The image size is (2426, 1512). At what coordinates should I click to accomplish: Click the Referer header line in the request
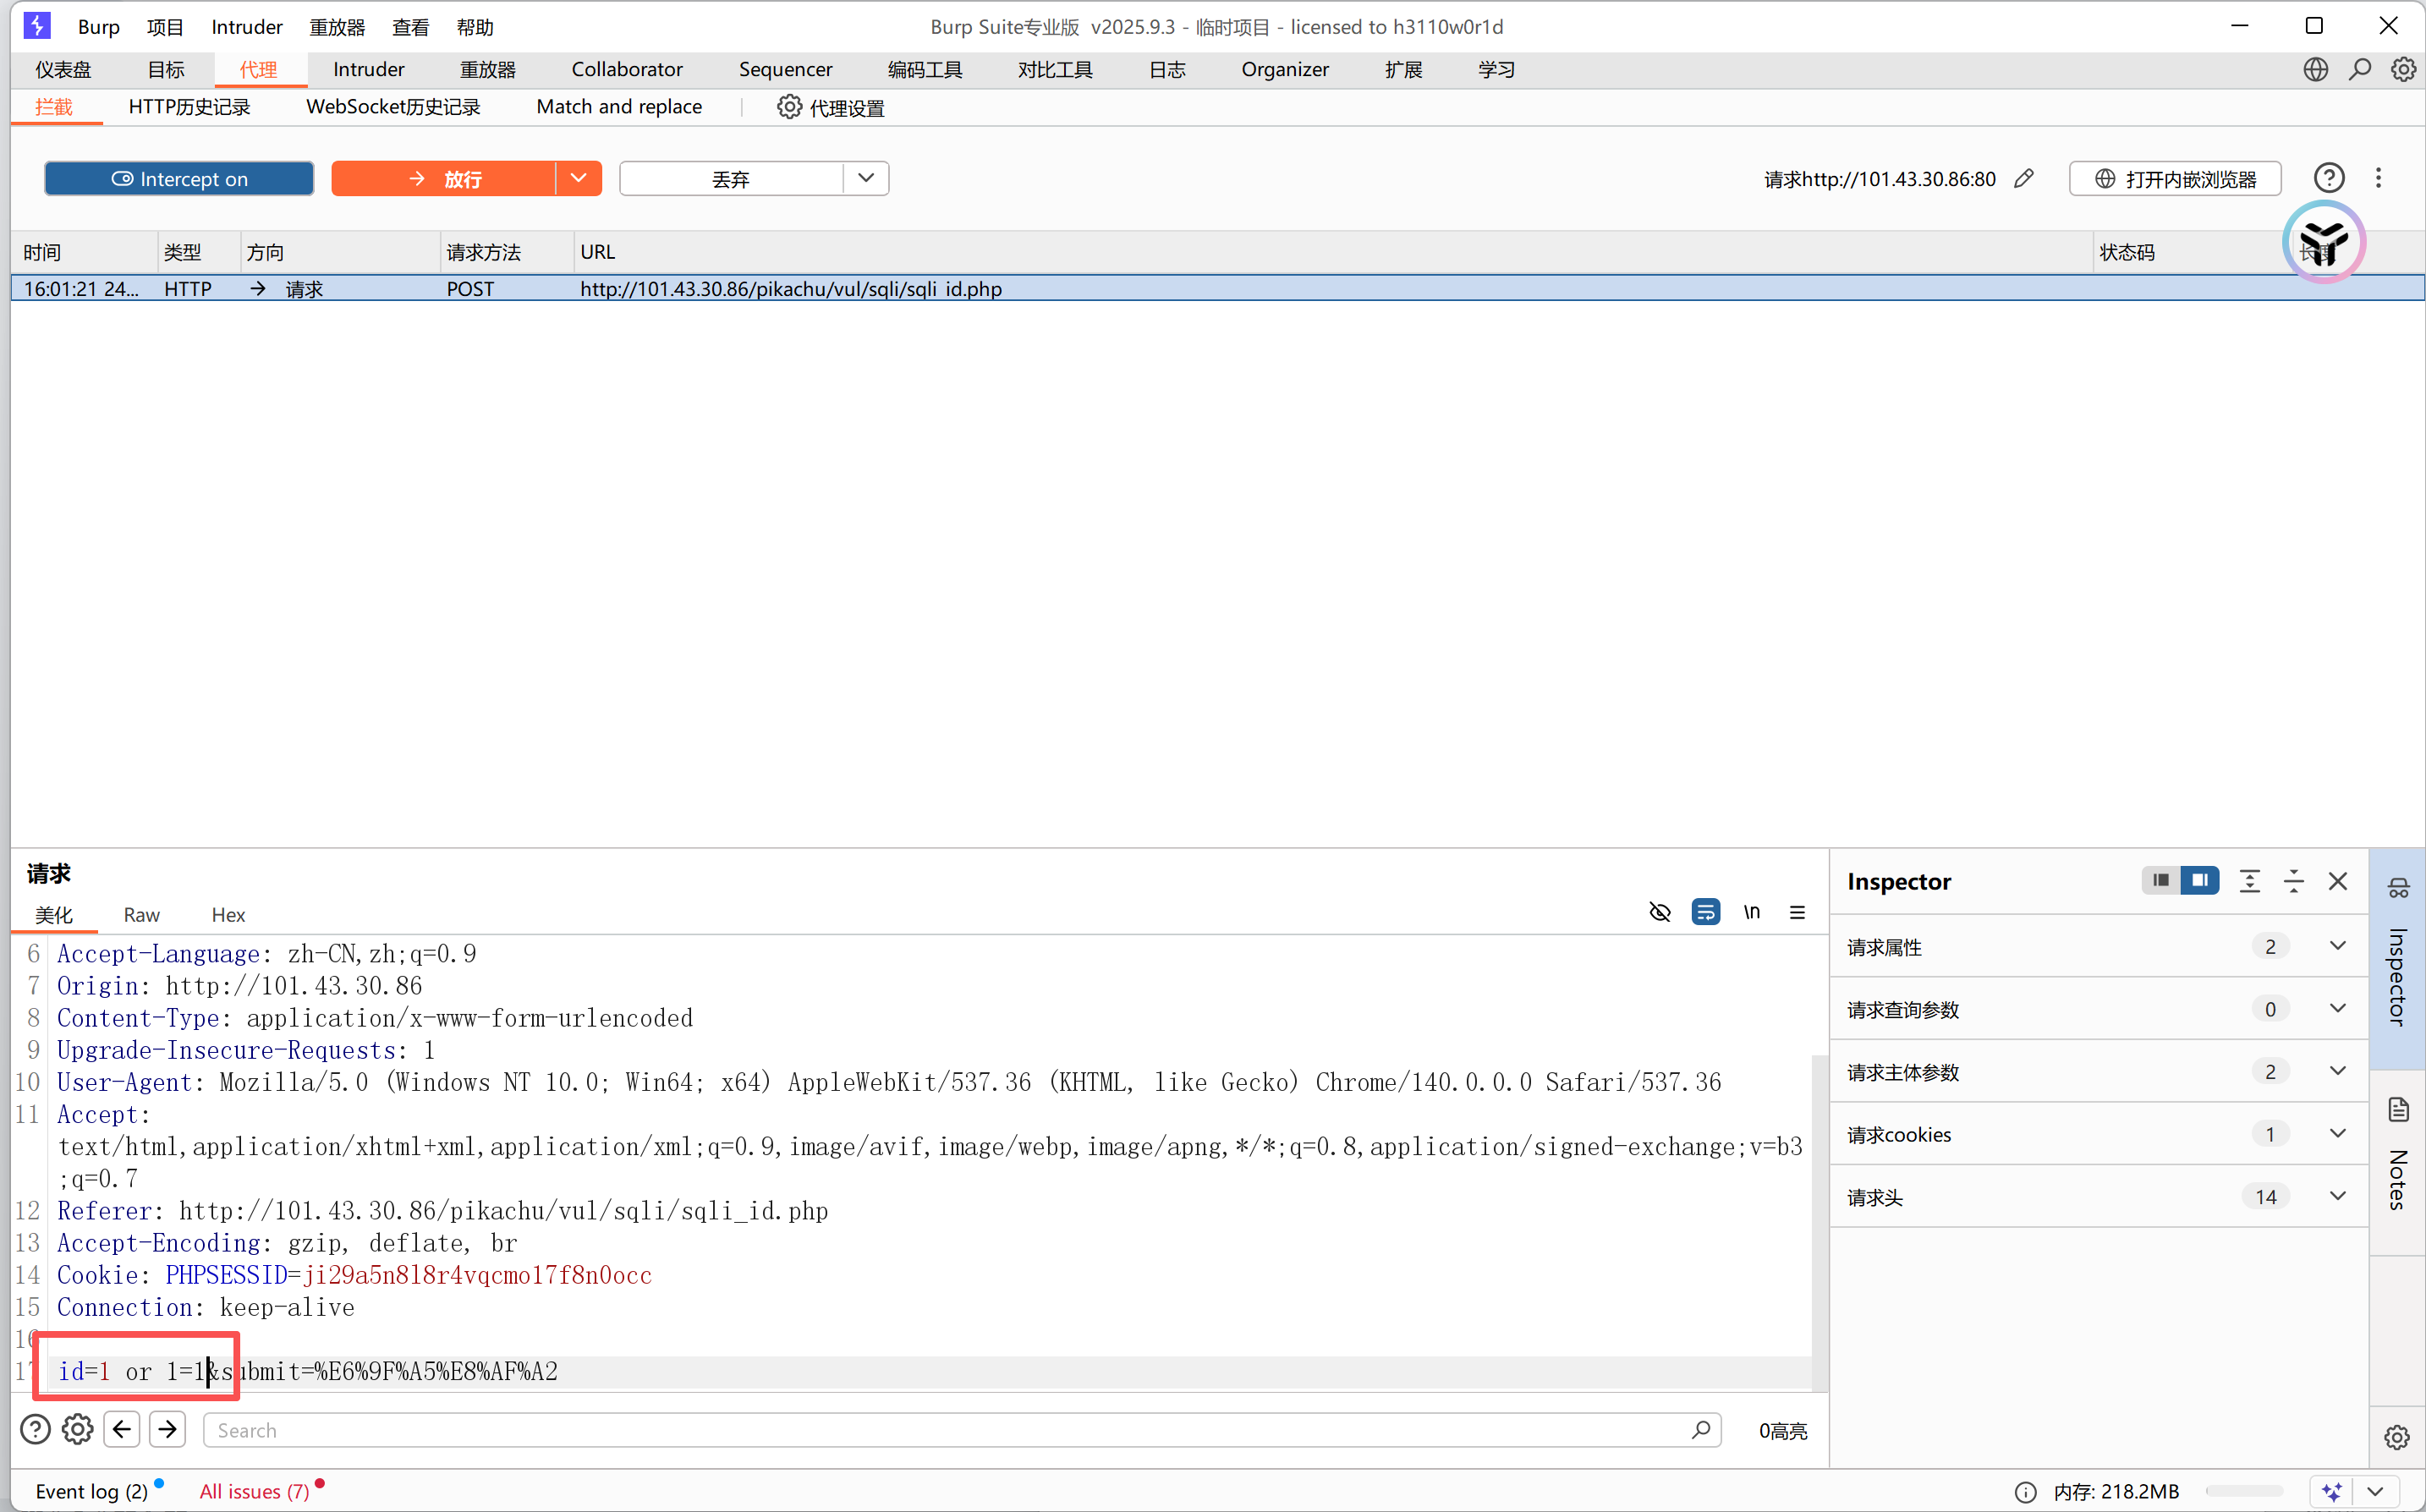tap(443, 1211)
